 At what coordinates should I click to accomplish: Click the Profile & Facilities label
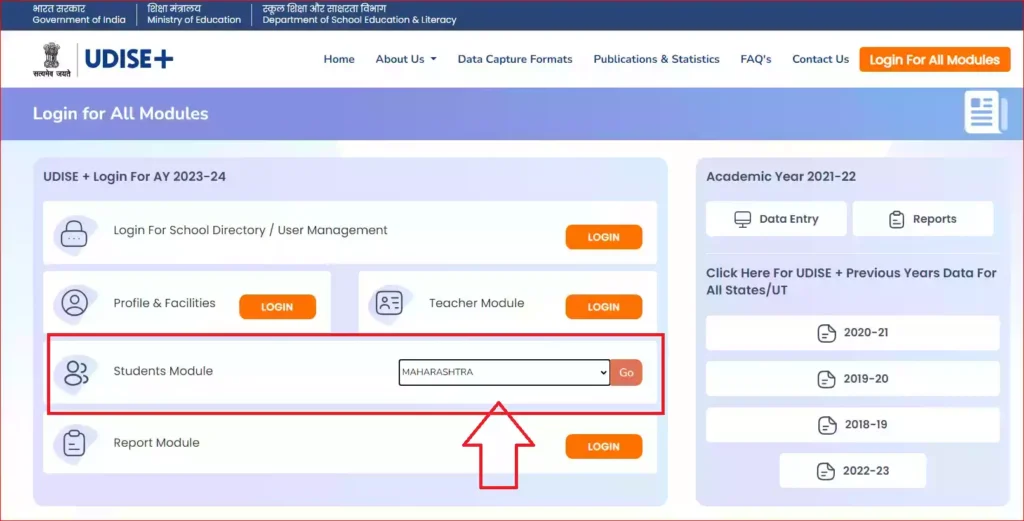coord(165,303)
